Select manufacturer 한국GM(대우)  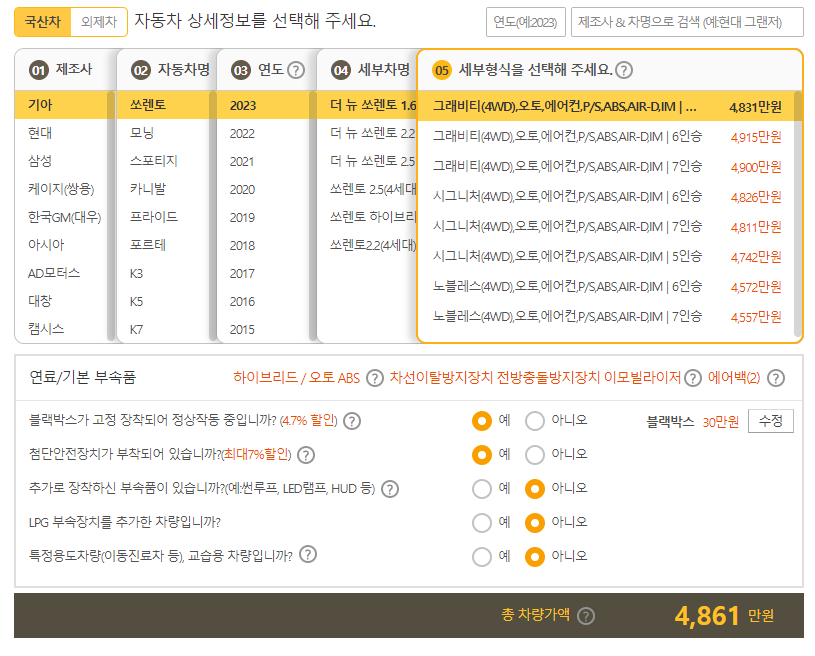[x=61, y=217]
